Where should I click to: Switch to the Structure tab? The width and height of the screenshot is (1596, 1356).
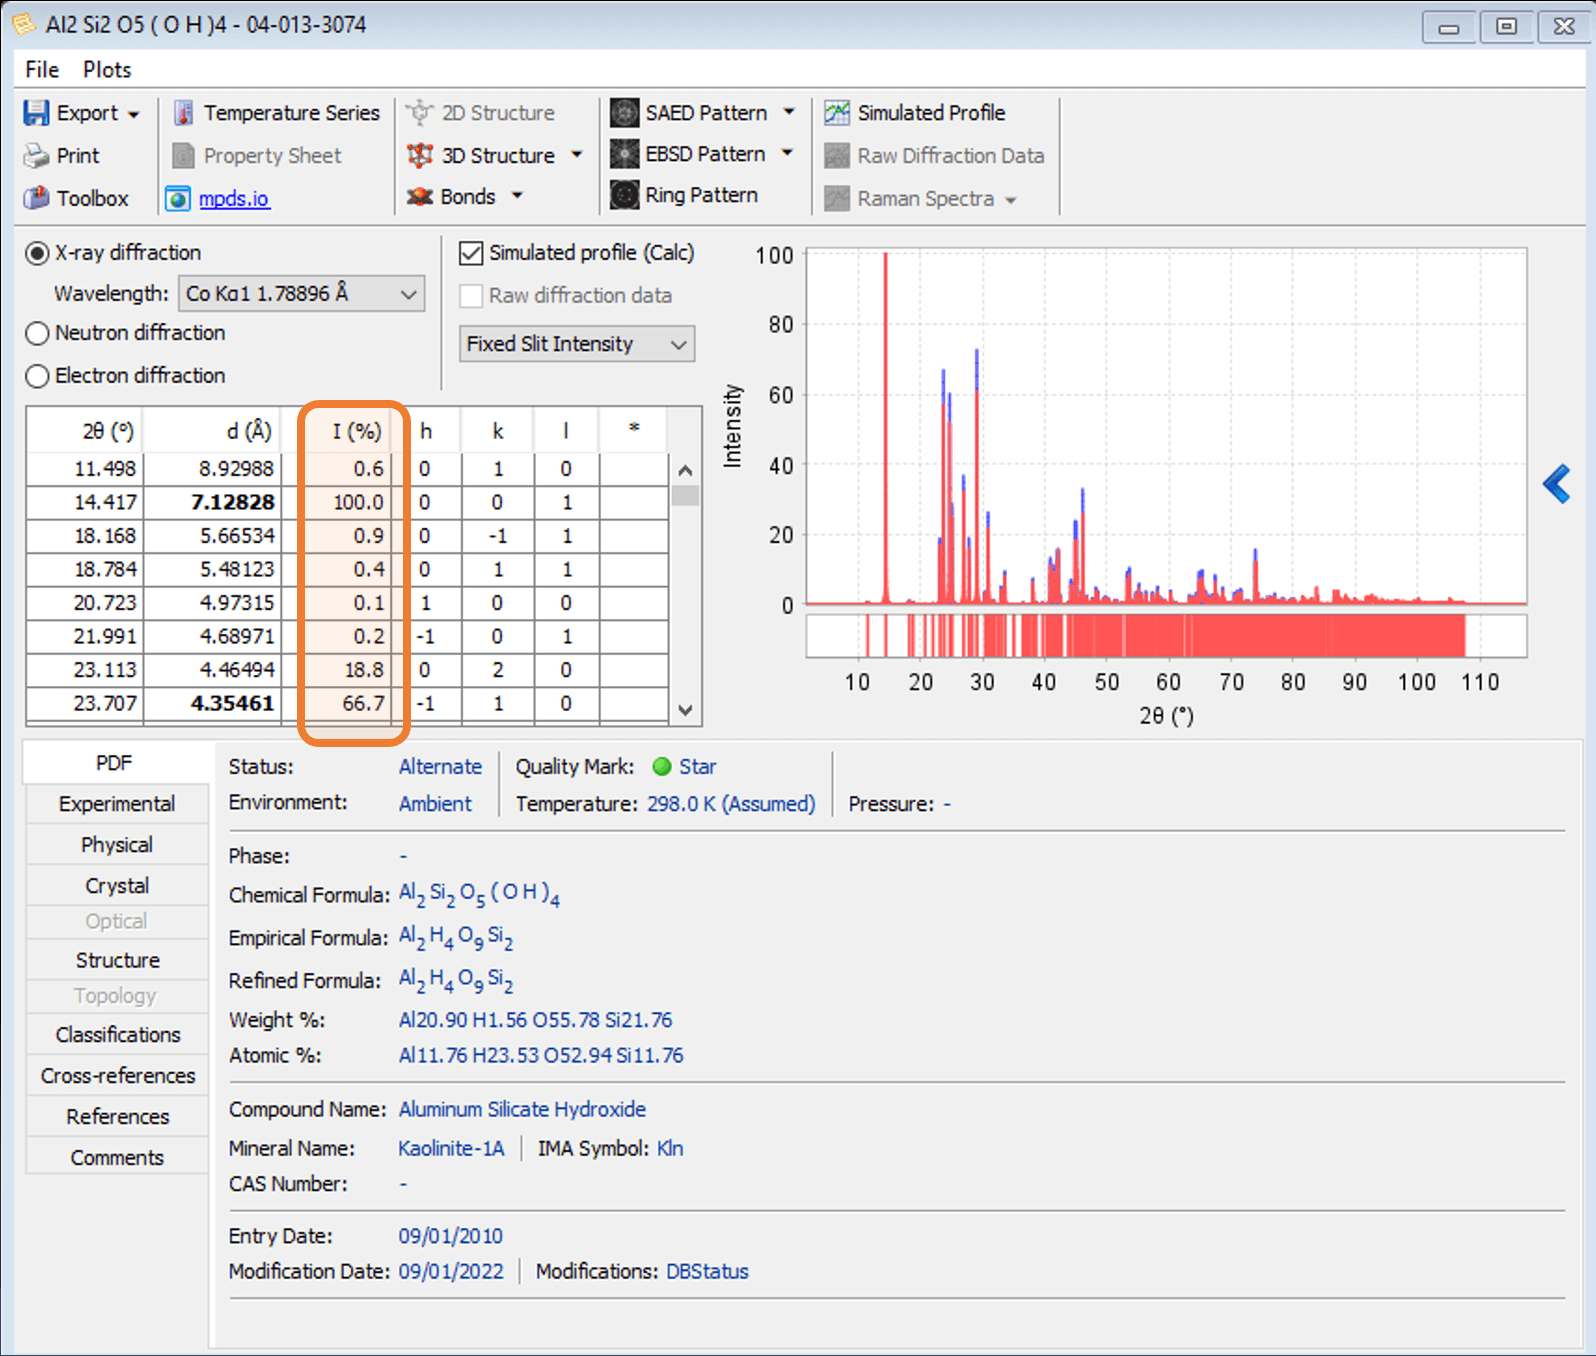(x=117, y=960)
